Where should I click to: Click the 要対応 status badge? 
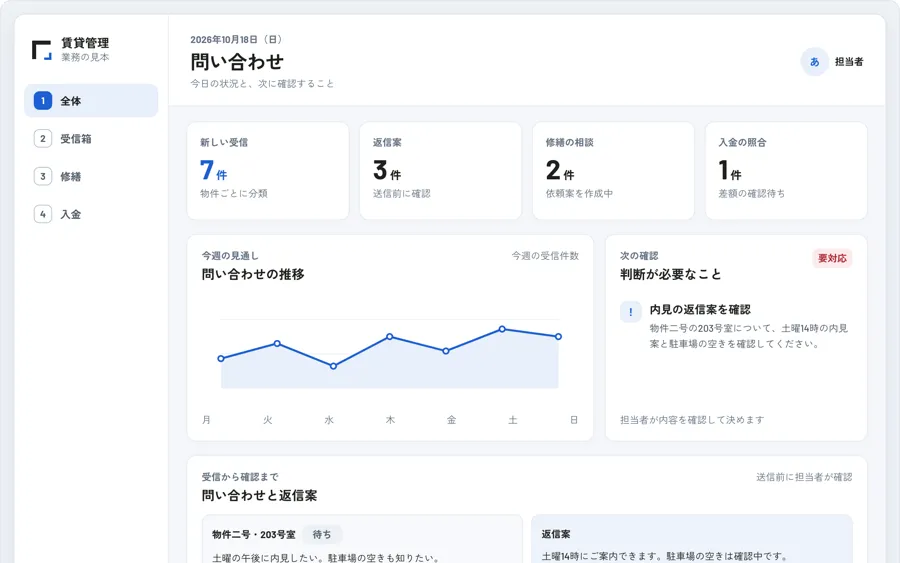pos(832,258)
